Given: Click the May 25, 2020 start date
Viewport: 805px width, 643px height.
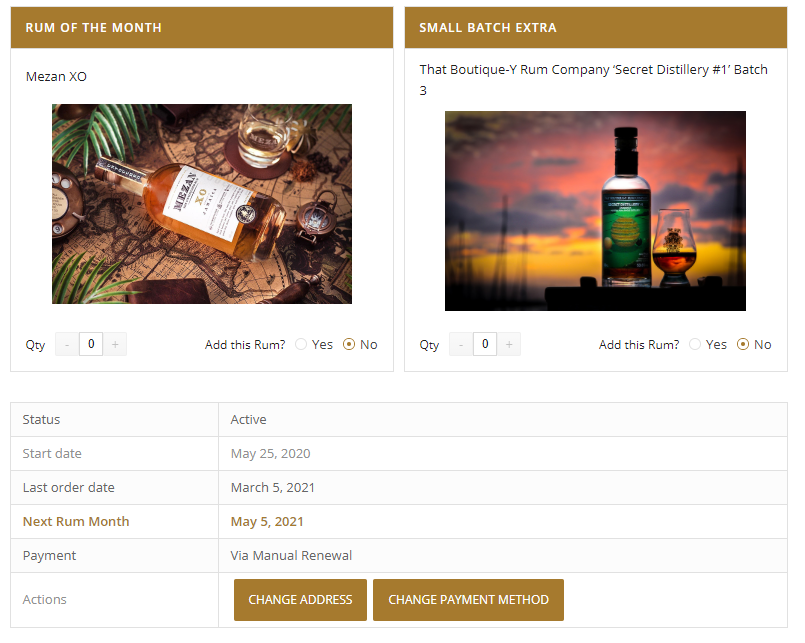Looking at the screenshot, I should click(x=271, y=453).
